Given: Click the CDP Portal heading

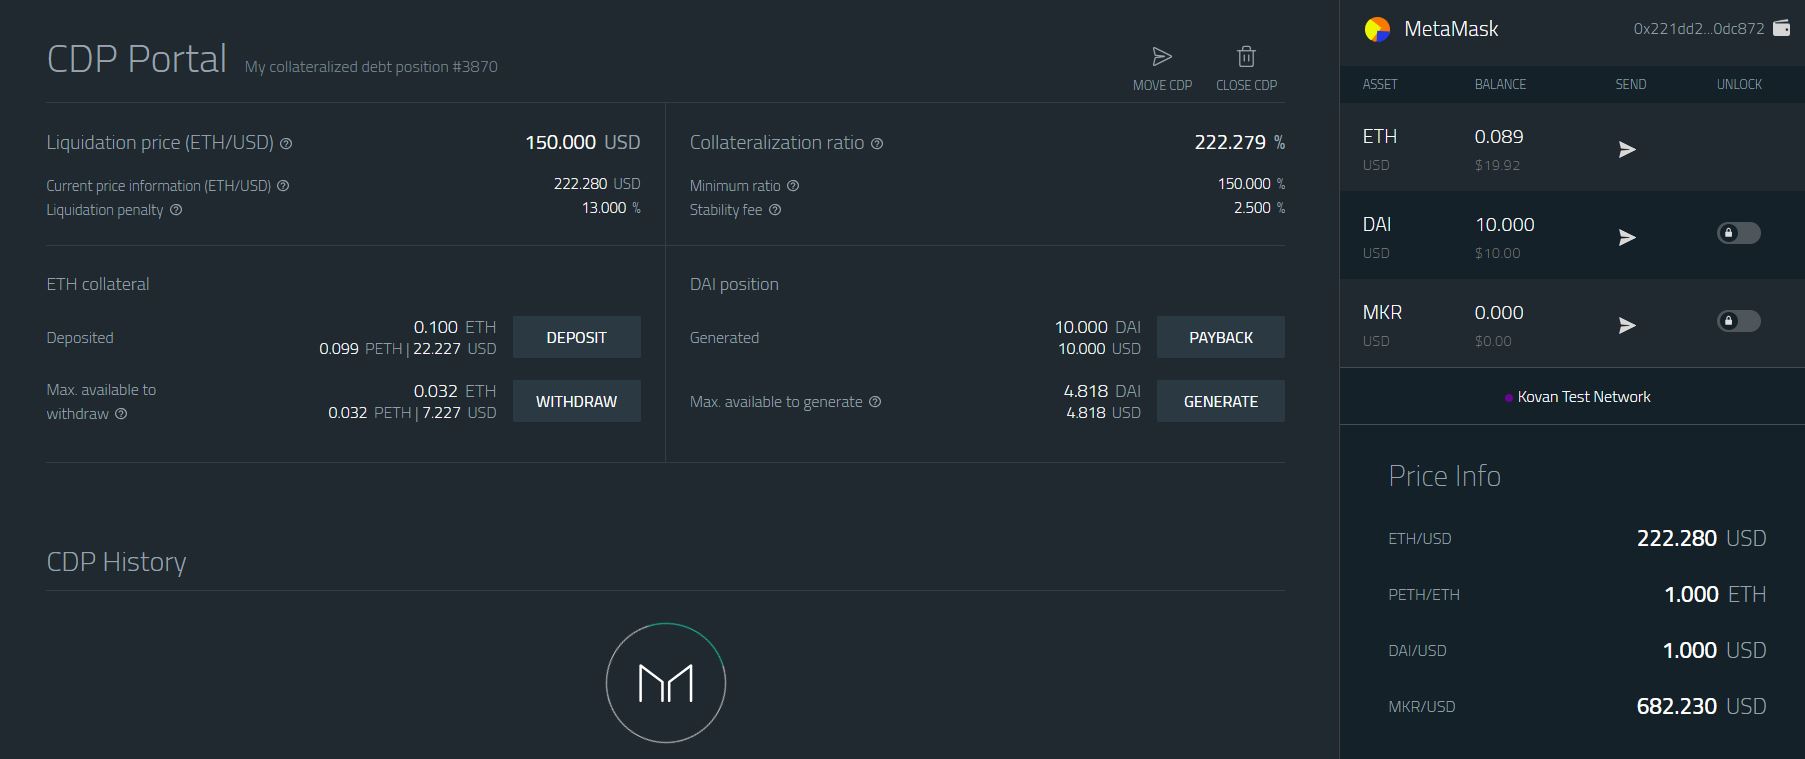Looking at the screenshot, I should 137,58.
